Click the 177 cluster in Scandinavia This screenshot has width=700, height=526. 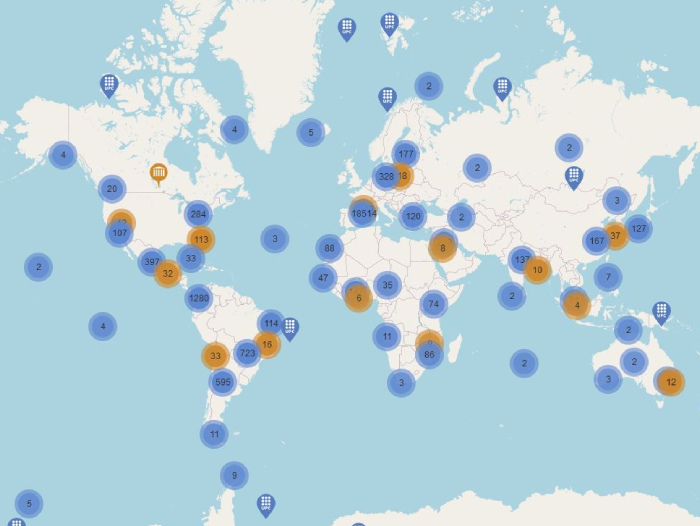(405, 154)
